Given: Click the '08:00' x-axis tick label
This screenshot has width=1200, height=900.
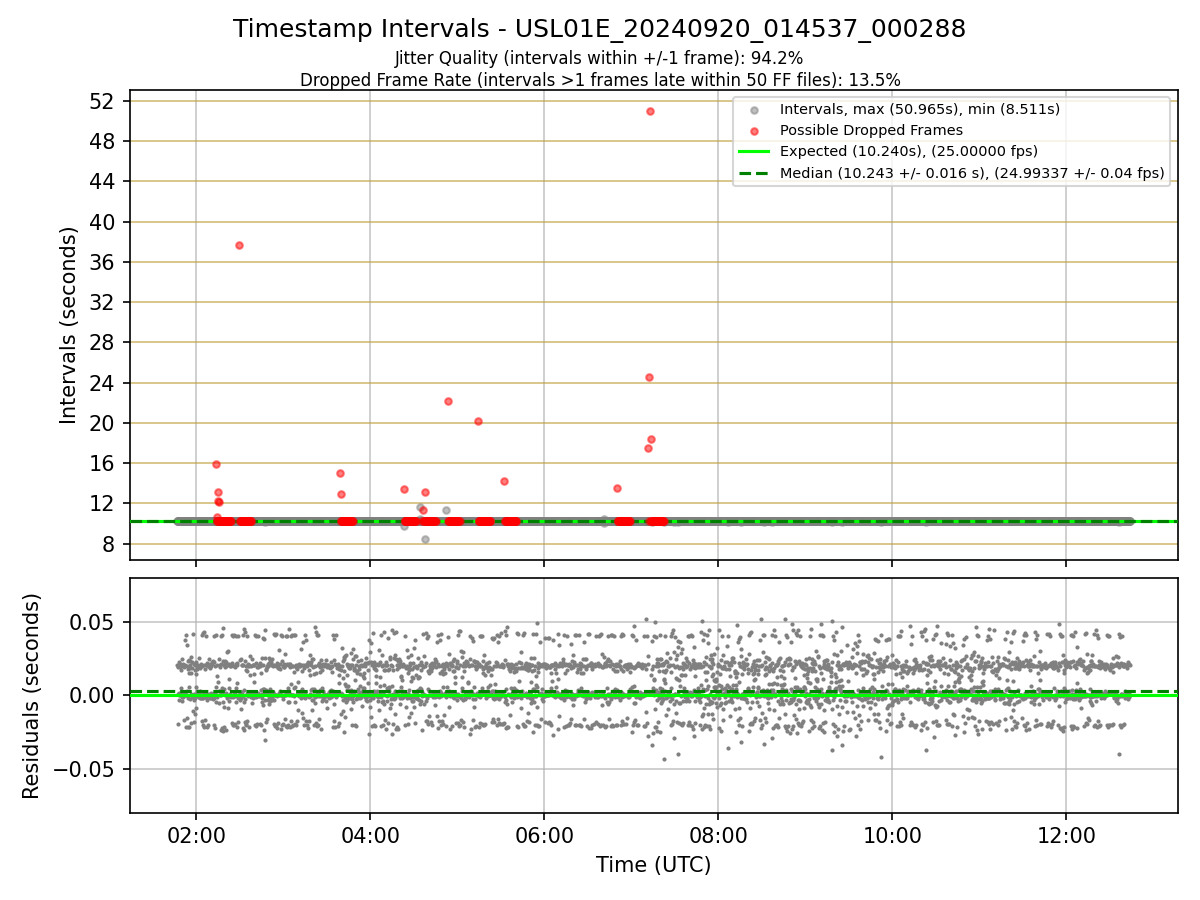Looking at the screenshot, I should [718, 835].
